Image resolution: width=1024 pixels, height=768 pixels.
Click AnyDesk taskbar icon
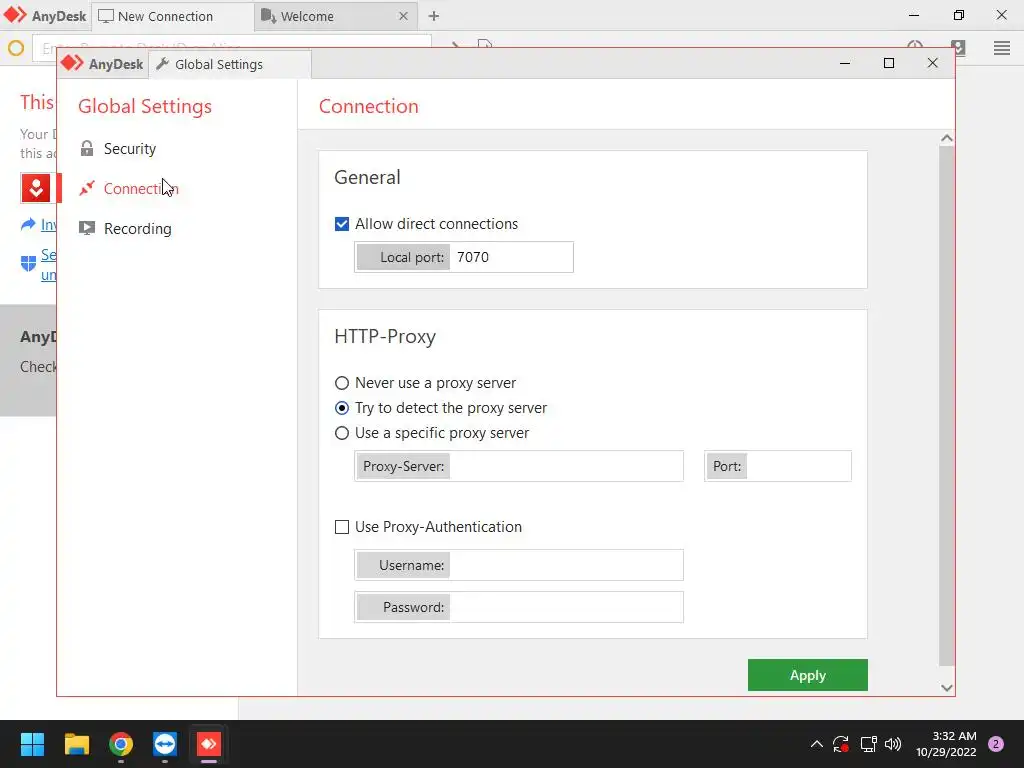[x=209, y=744]
